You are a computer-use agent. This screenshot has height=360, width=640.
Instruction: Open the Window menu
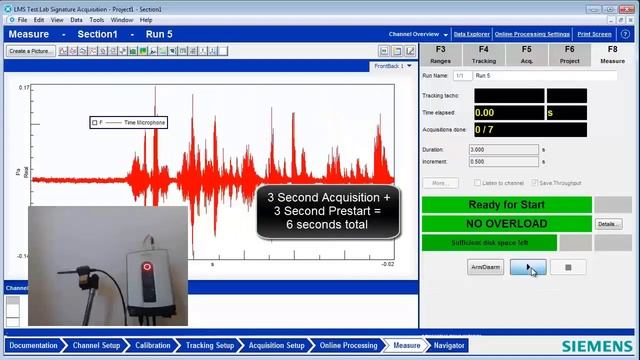point(122,20)
